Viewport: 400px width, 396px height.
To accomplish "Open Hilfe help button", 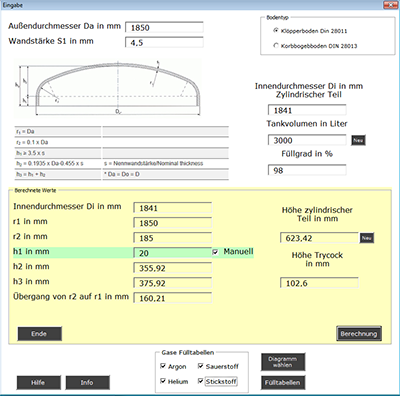I will click(39, 383).
